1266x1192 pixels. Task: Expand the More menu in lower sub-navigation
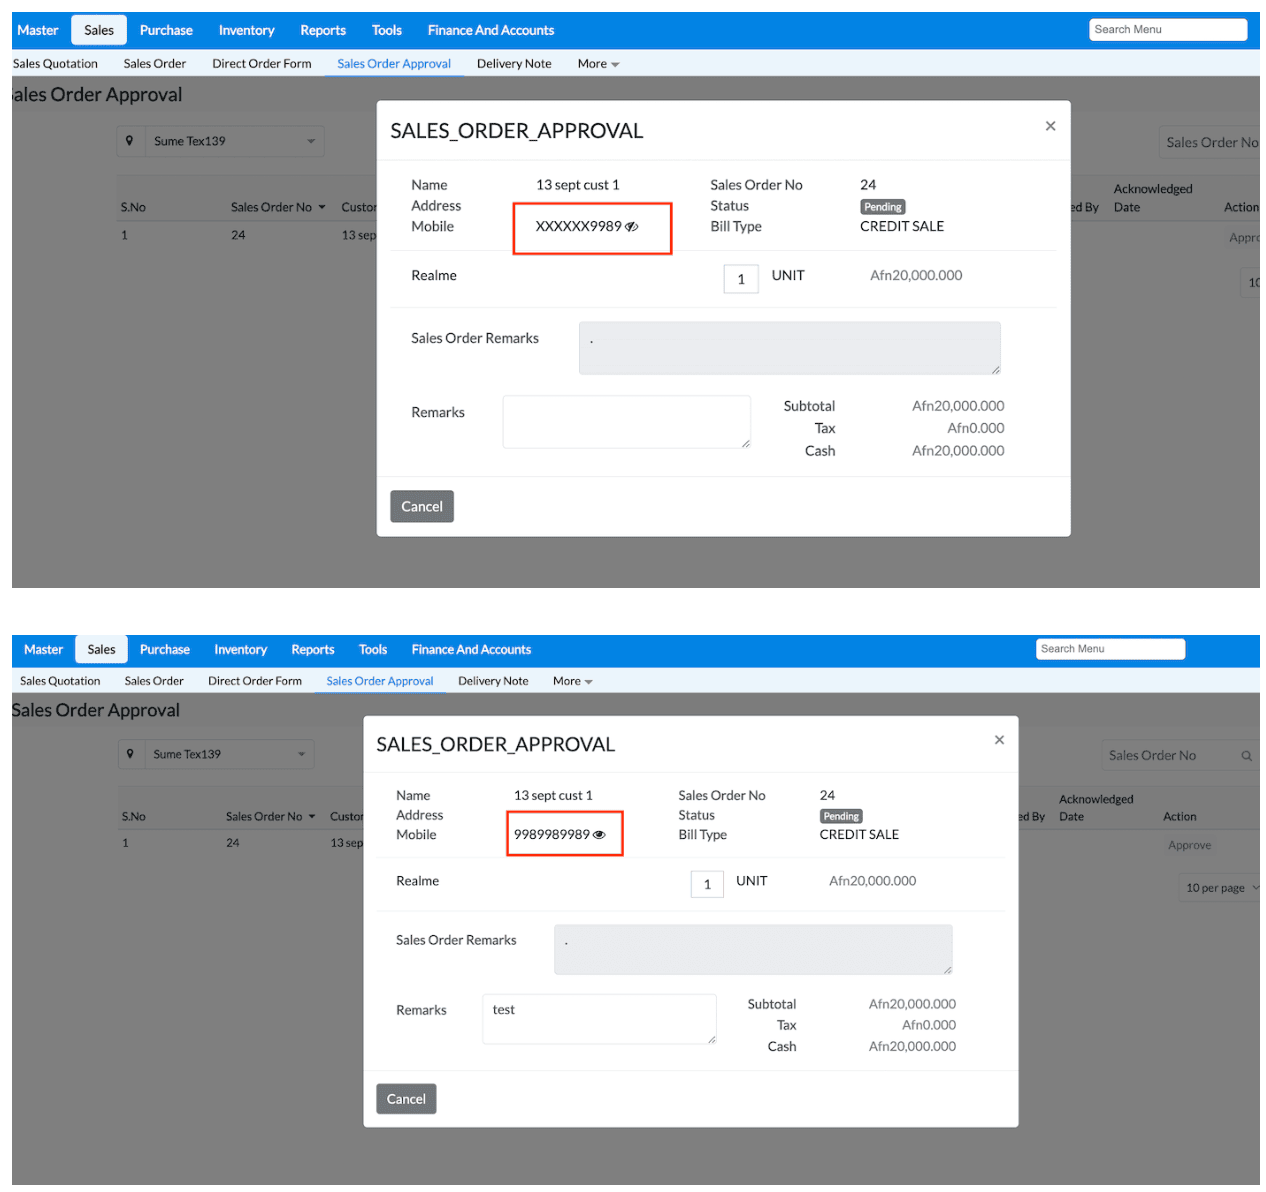point(573,681)
